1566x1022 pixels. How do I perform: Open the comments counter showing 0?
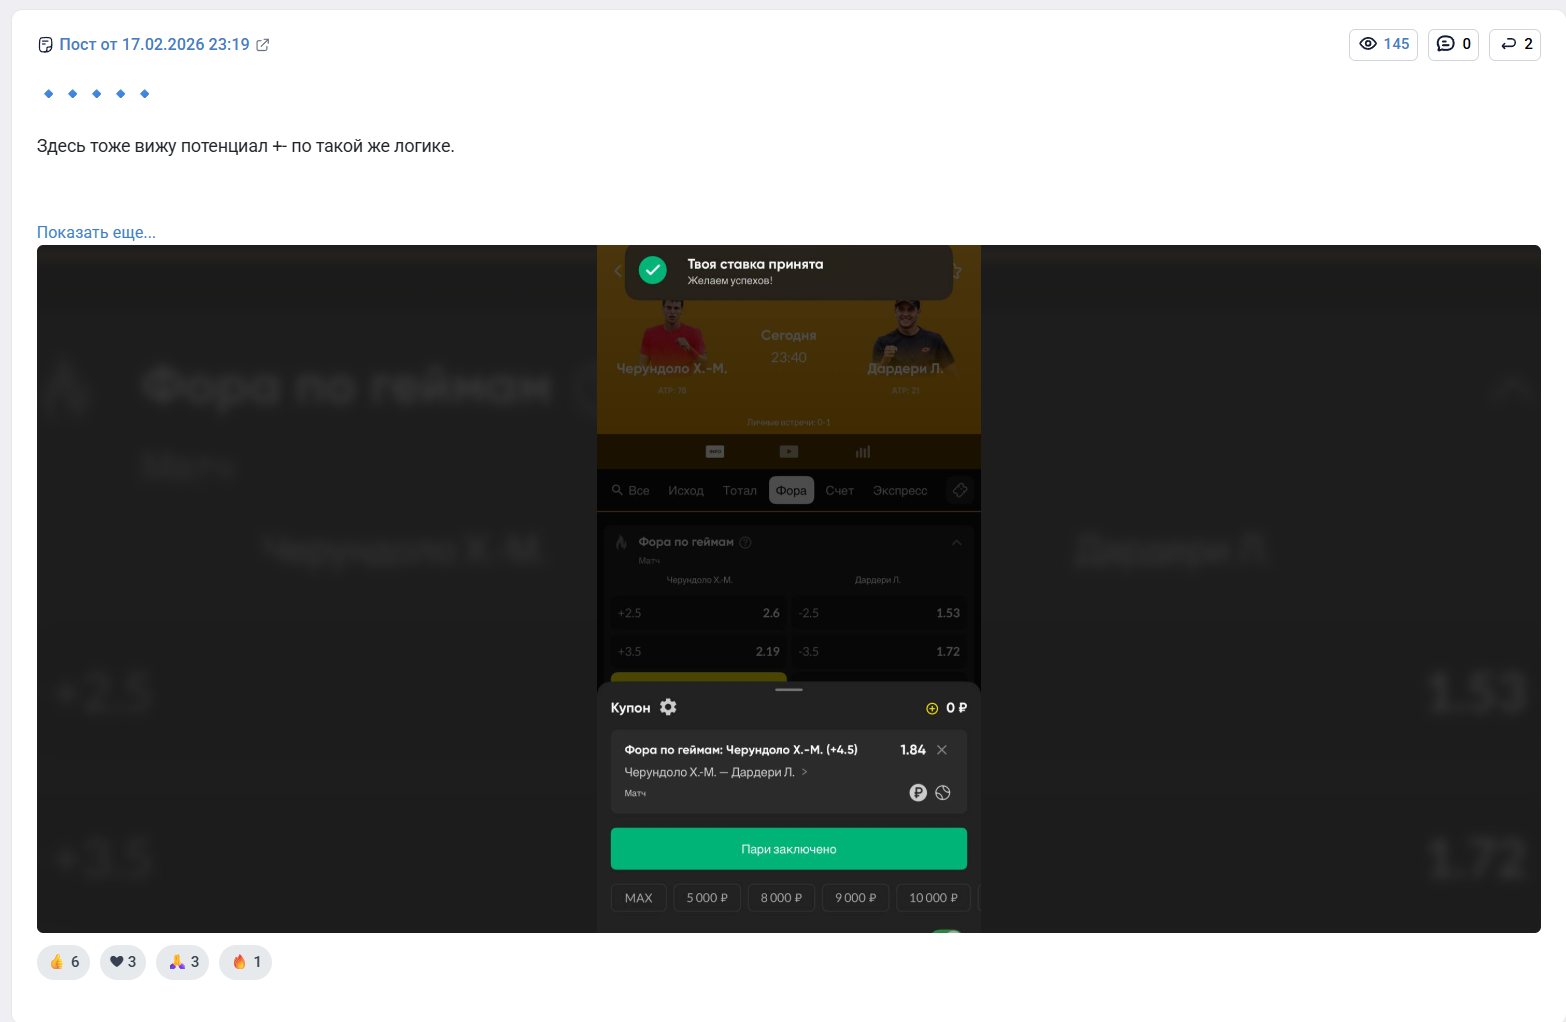coord(1453,44)
